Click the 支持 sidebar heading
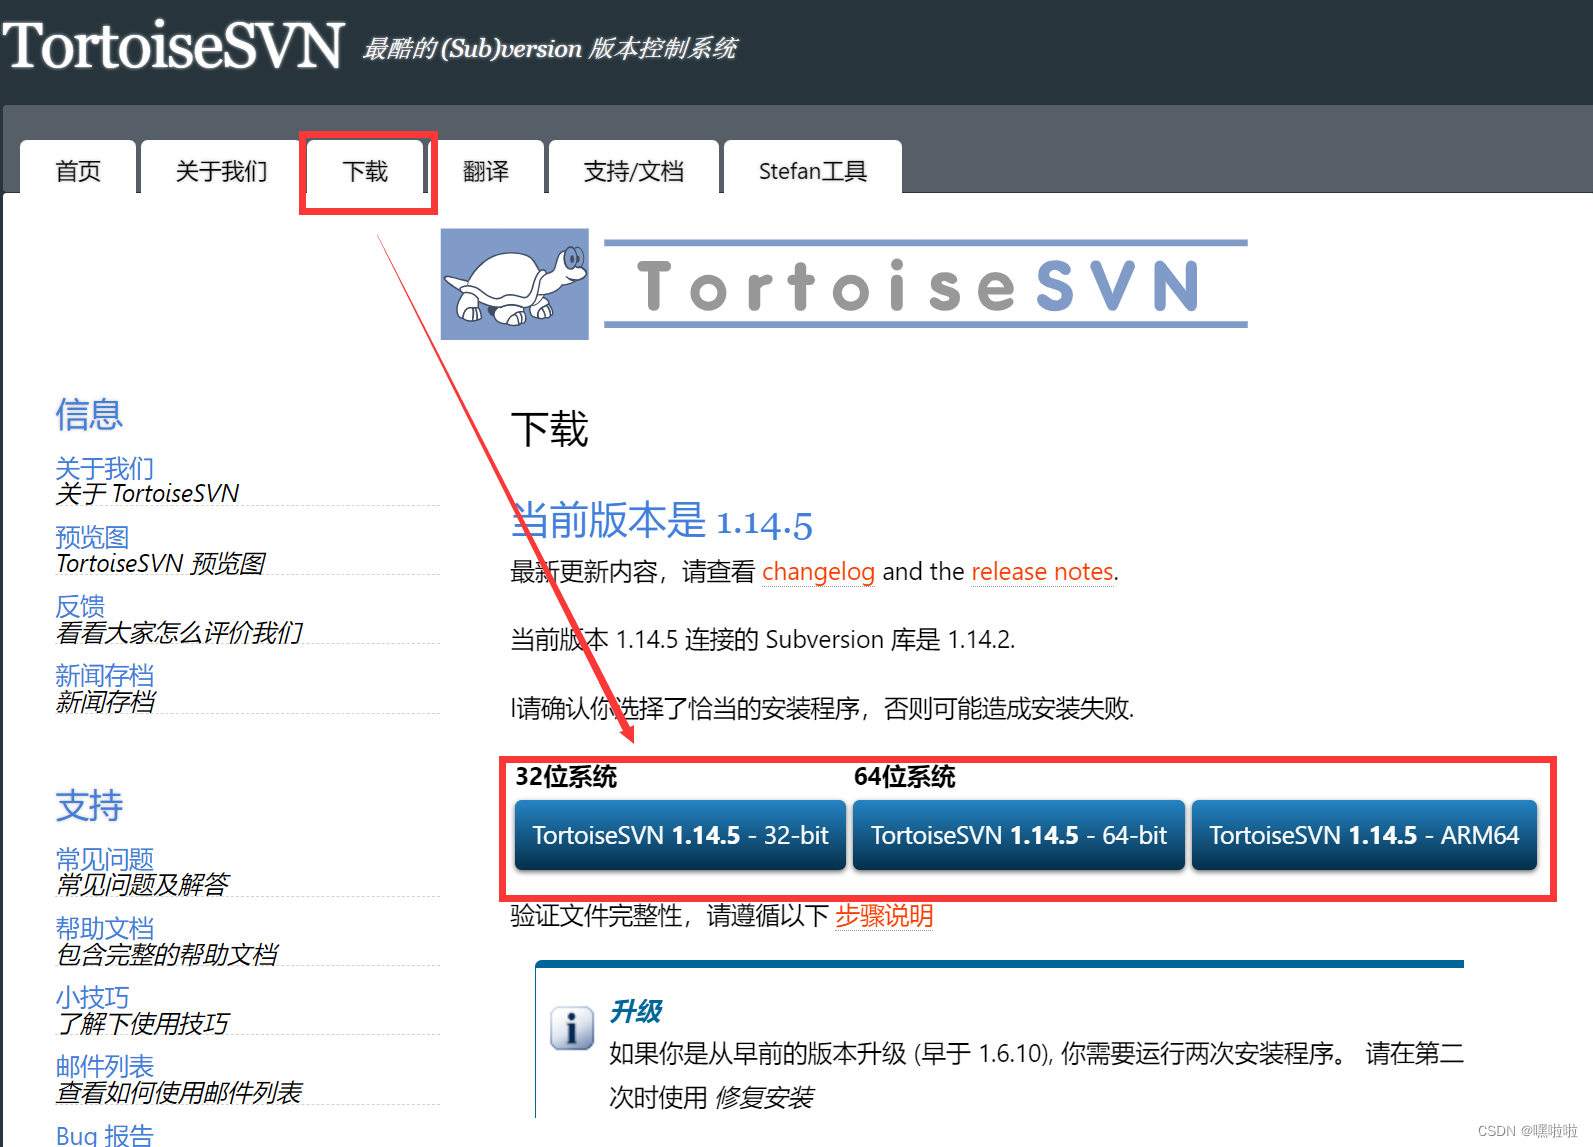 89,805
